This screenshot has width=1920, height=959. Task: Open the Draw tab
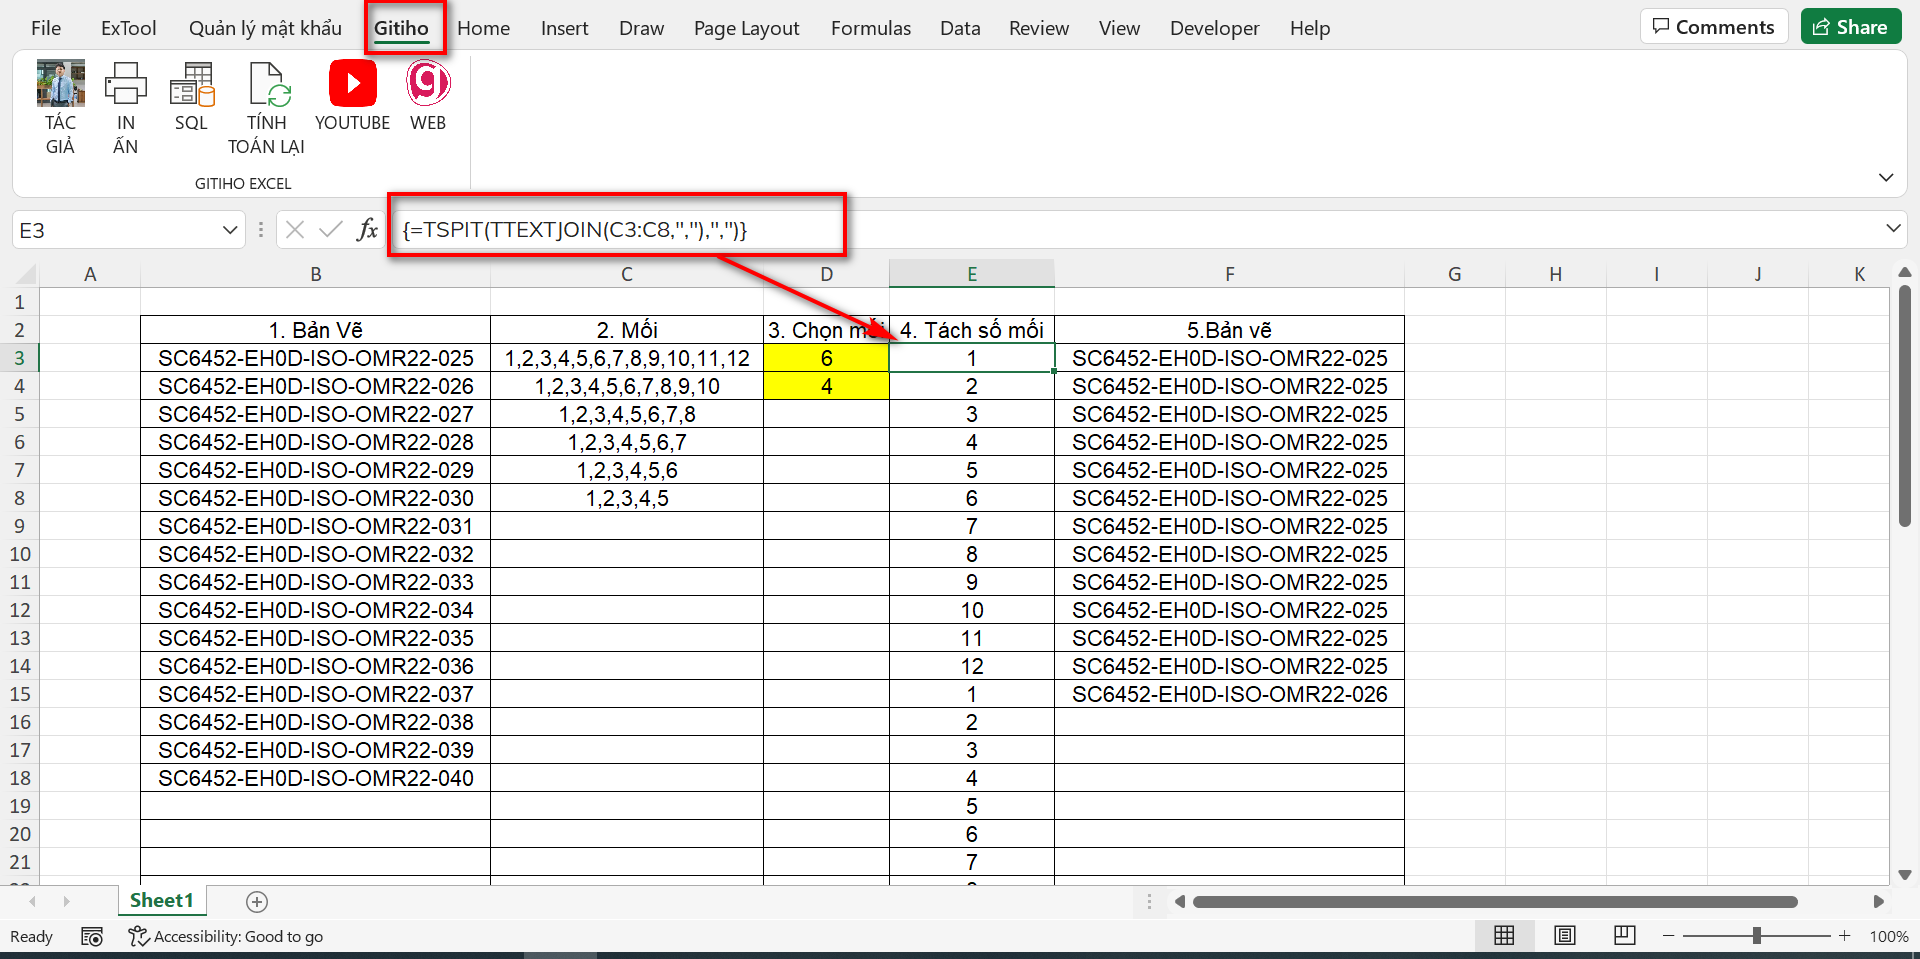pos(642,28)
